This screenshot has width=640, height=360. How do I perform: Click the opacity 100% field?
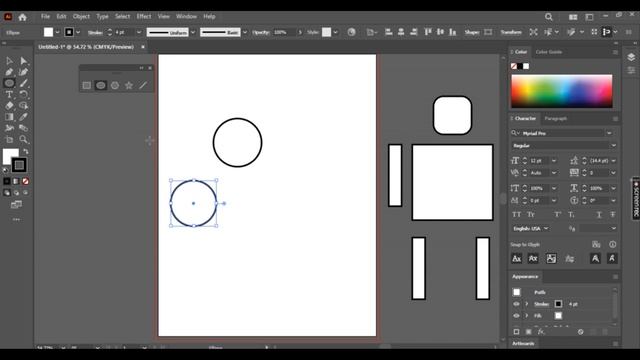coord(283,32)
